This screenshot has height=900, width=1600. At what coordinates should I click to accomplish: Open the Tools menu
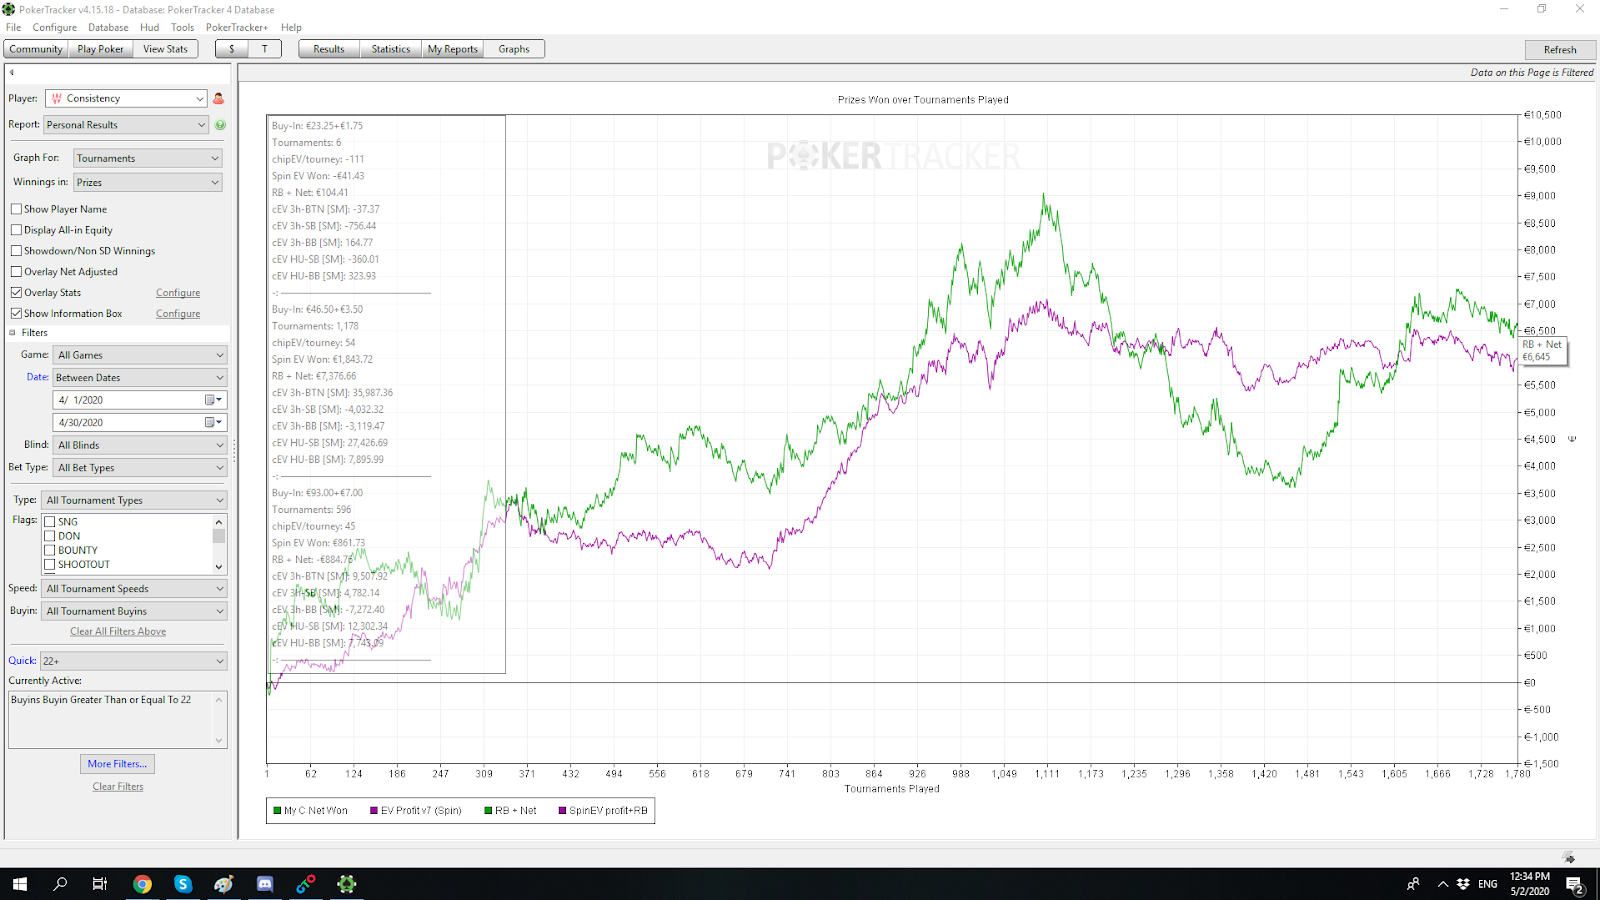[182, 27]
